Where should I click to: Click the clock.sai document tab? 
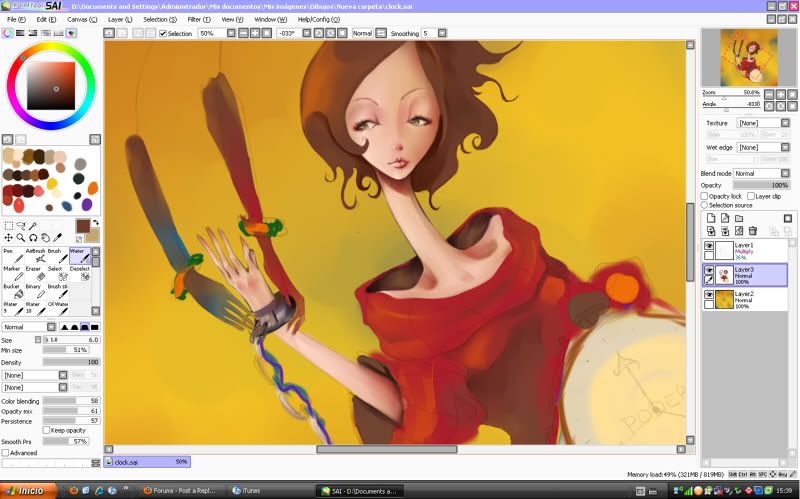pyautogui.click(x=147, y=462)
